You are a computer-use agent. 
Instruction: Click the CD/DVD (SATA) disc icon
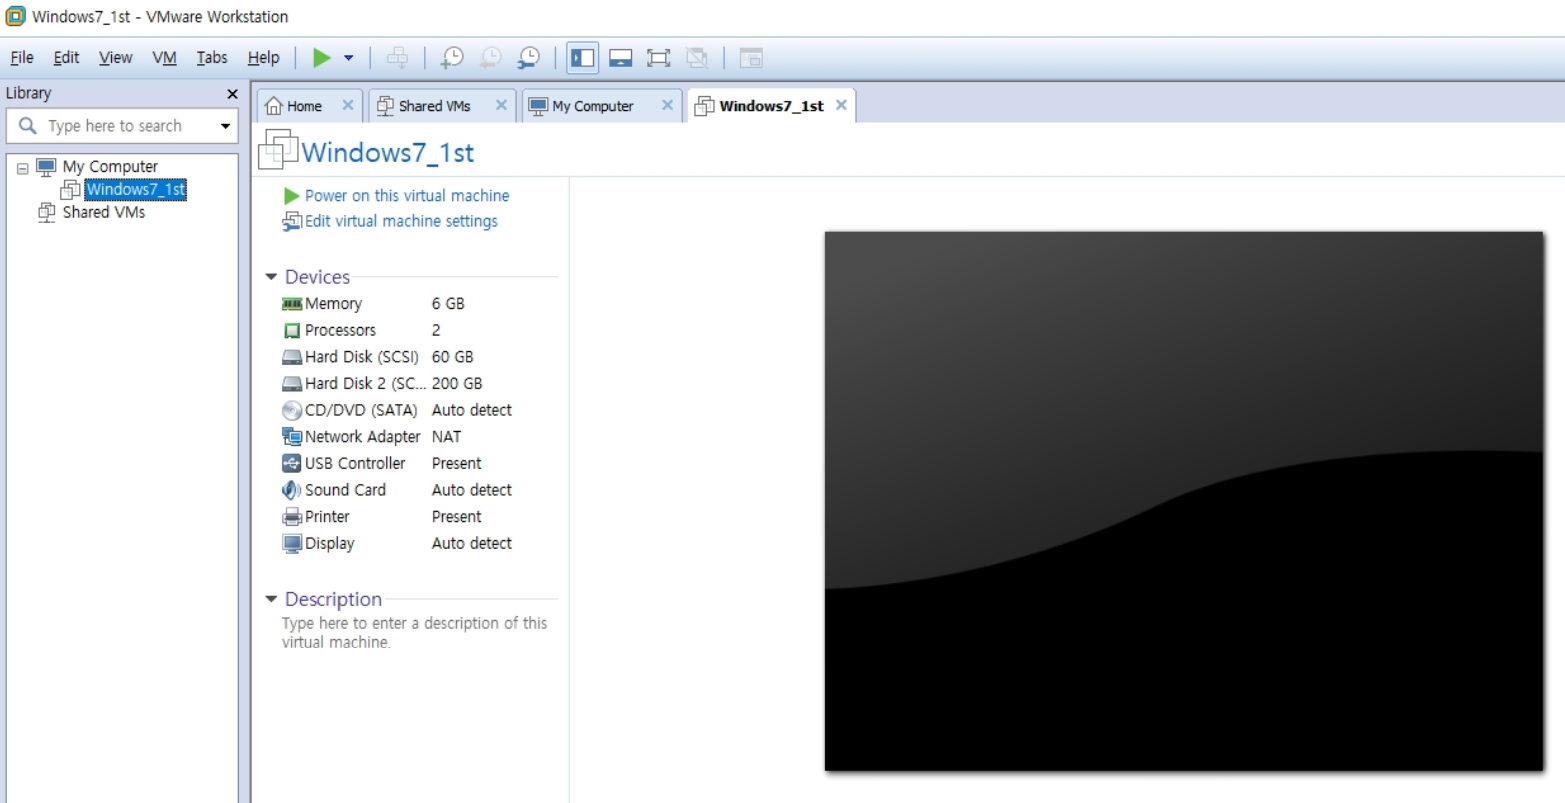coord(292,410)
